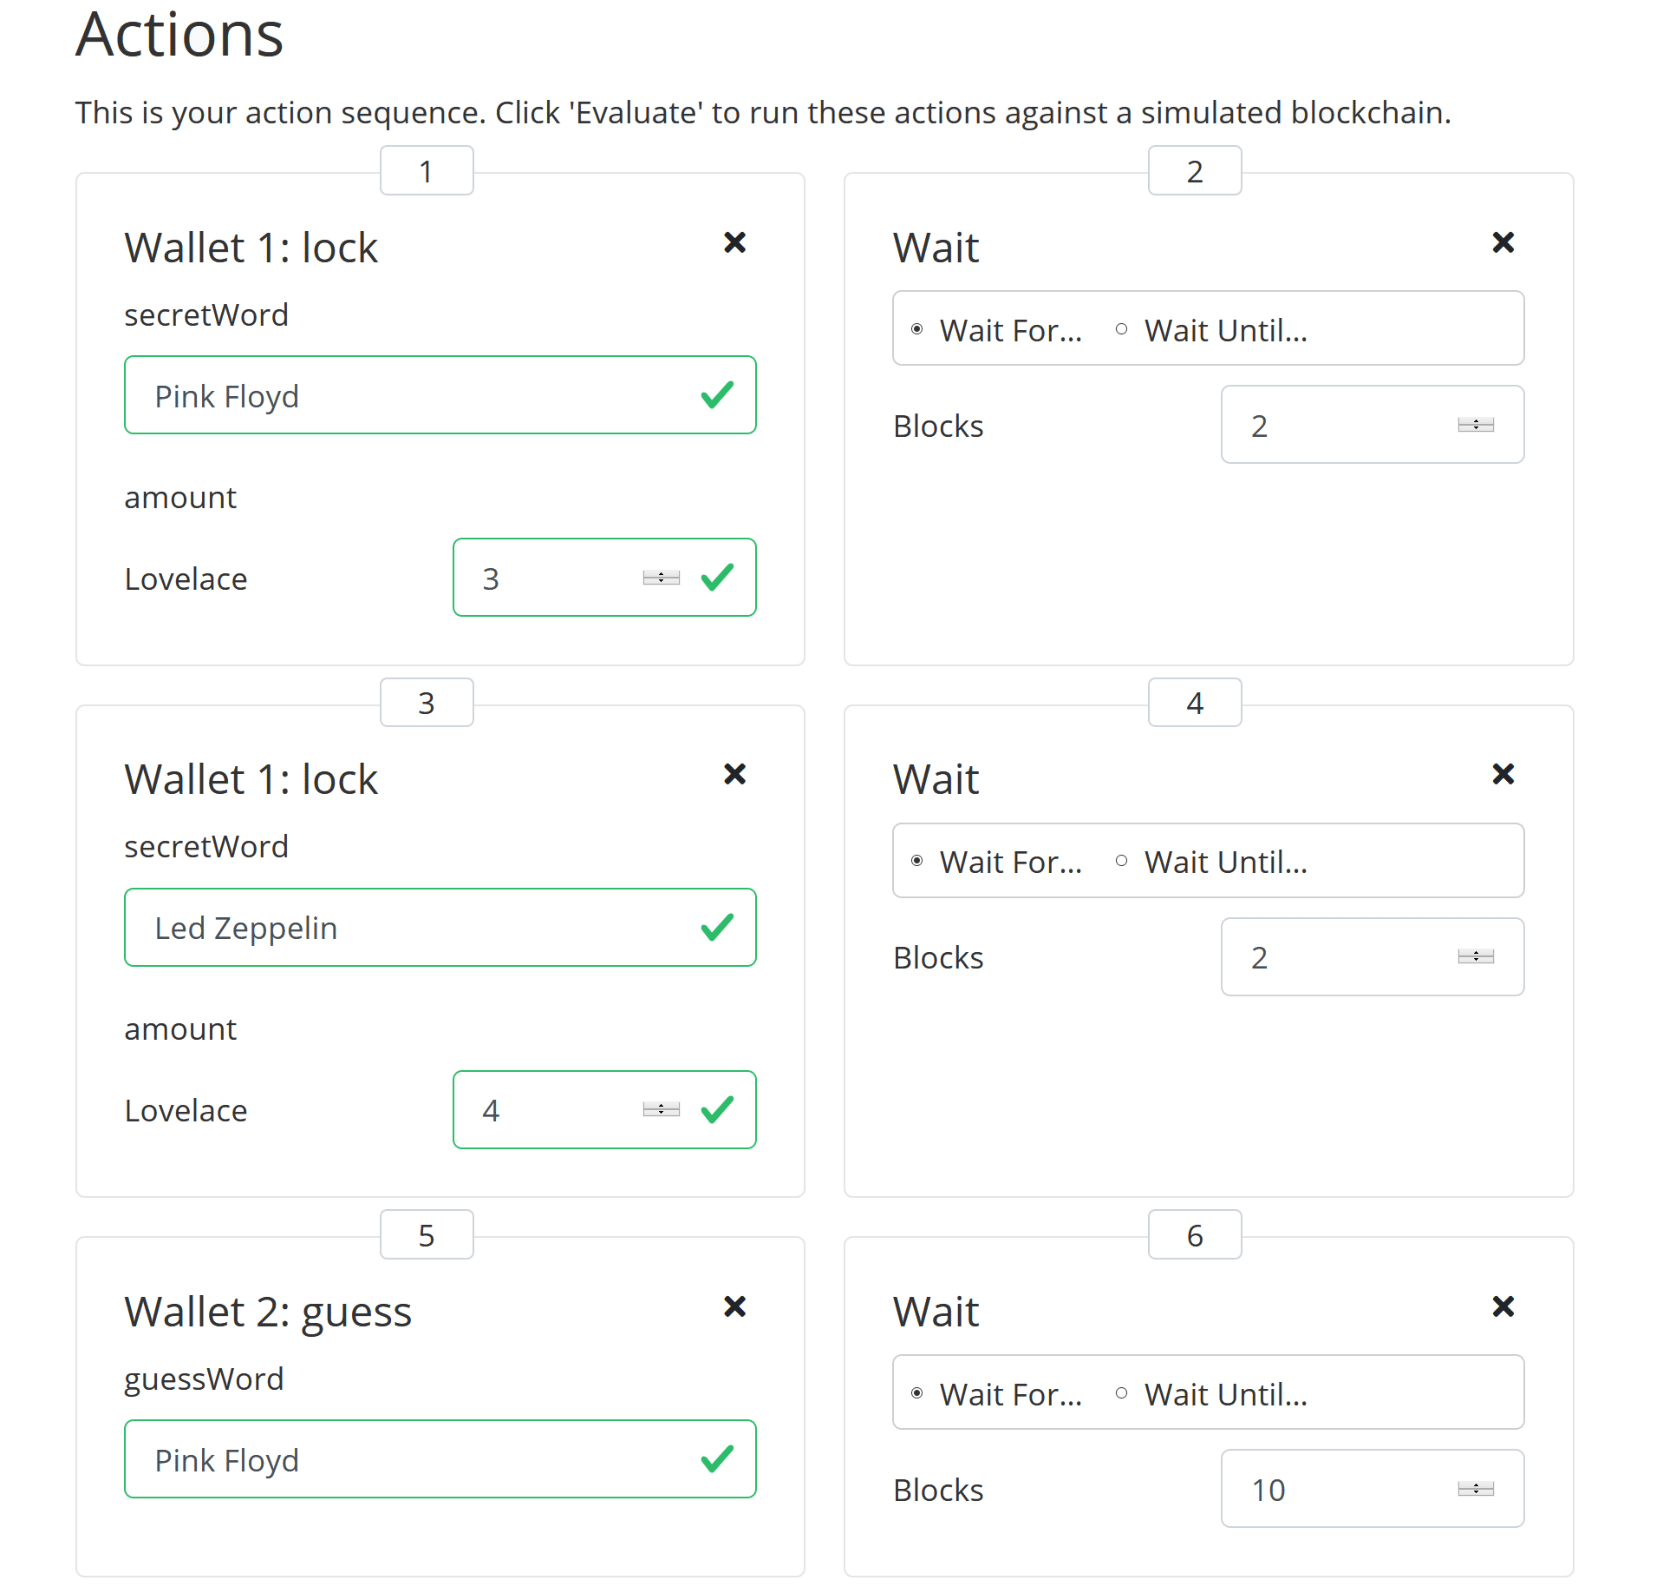Click Lovelace stepper in action 1
Screen dimensions: 1653x1595
pos(661,578)
